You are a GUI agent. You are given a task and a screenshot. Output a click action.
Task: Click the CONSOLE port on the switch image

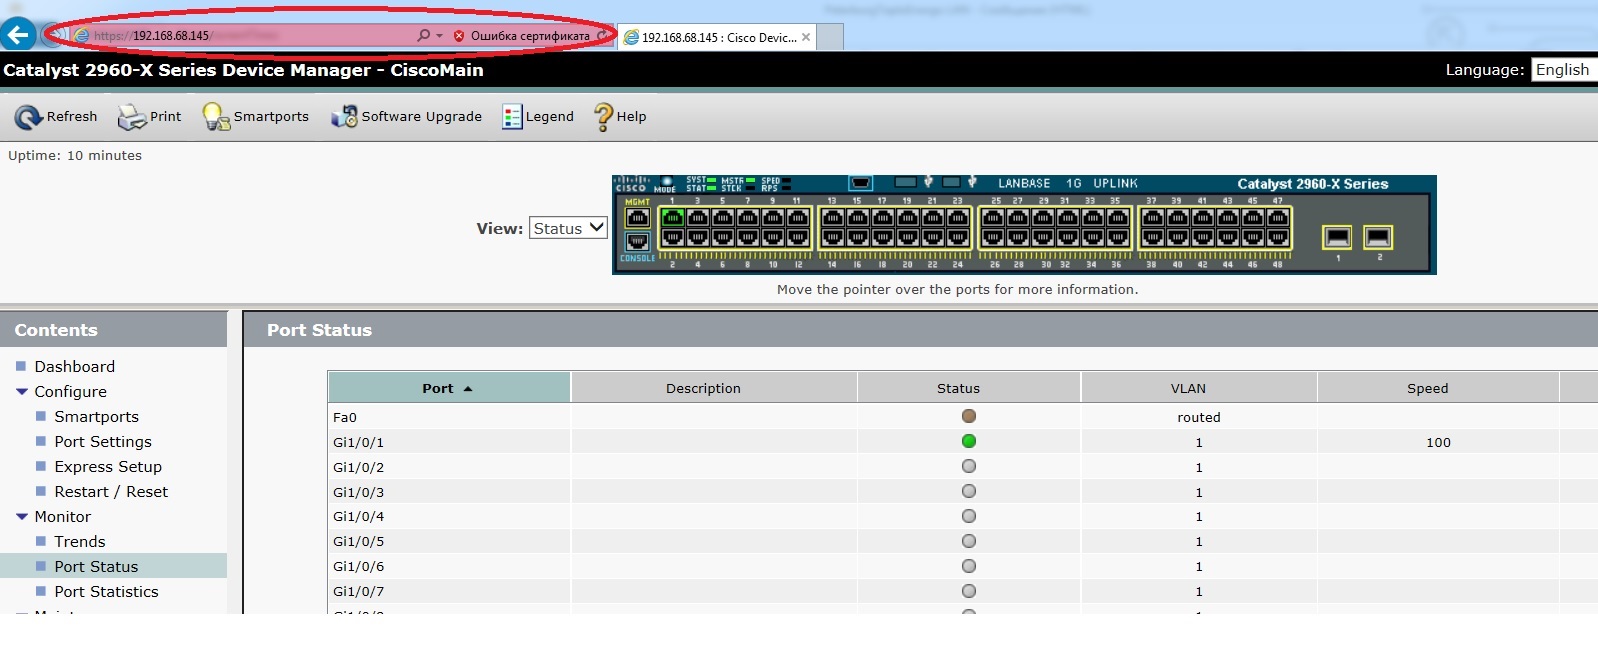637,242
